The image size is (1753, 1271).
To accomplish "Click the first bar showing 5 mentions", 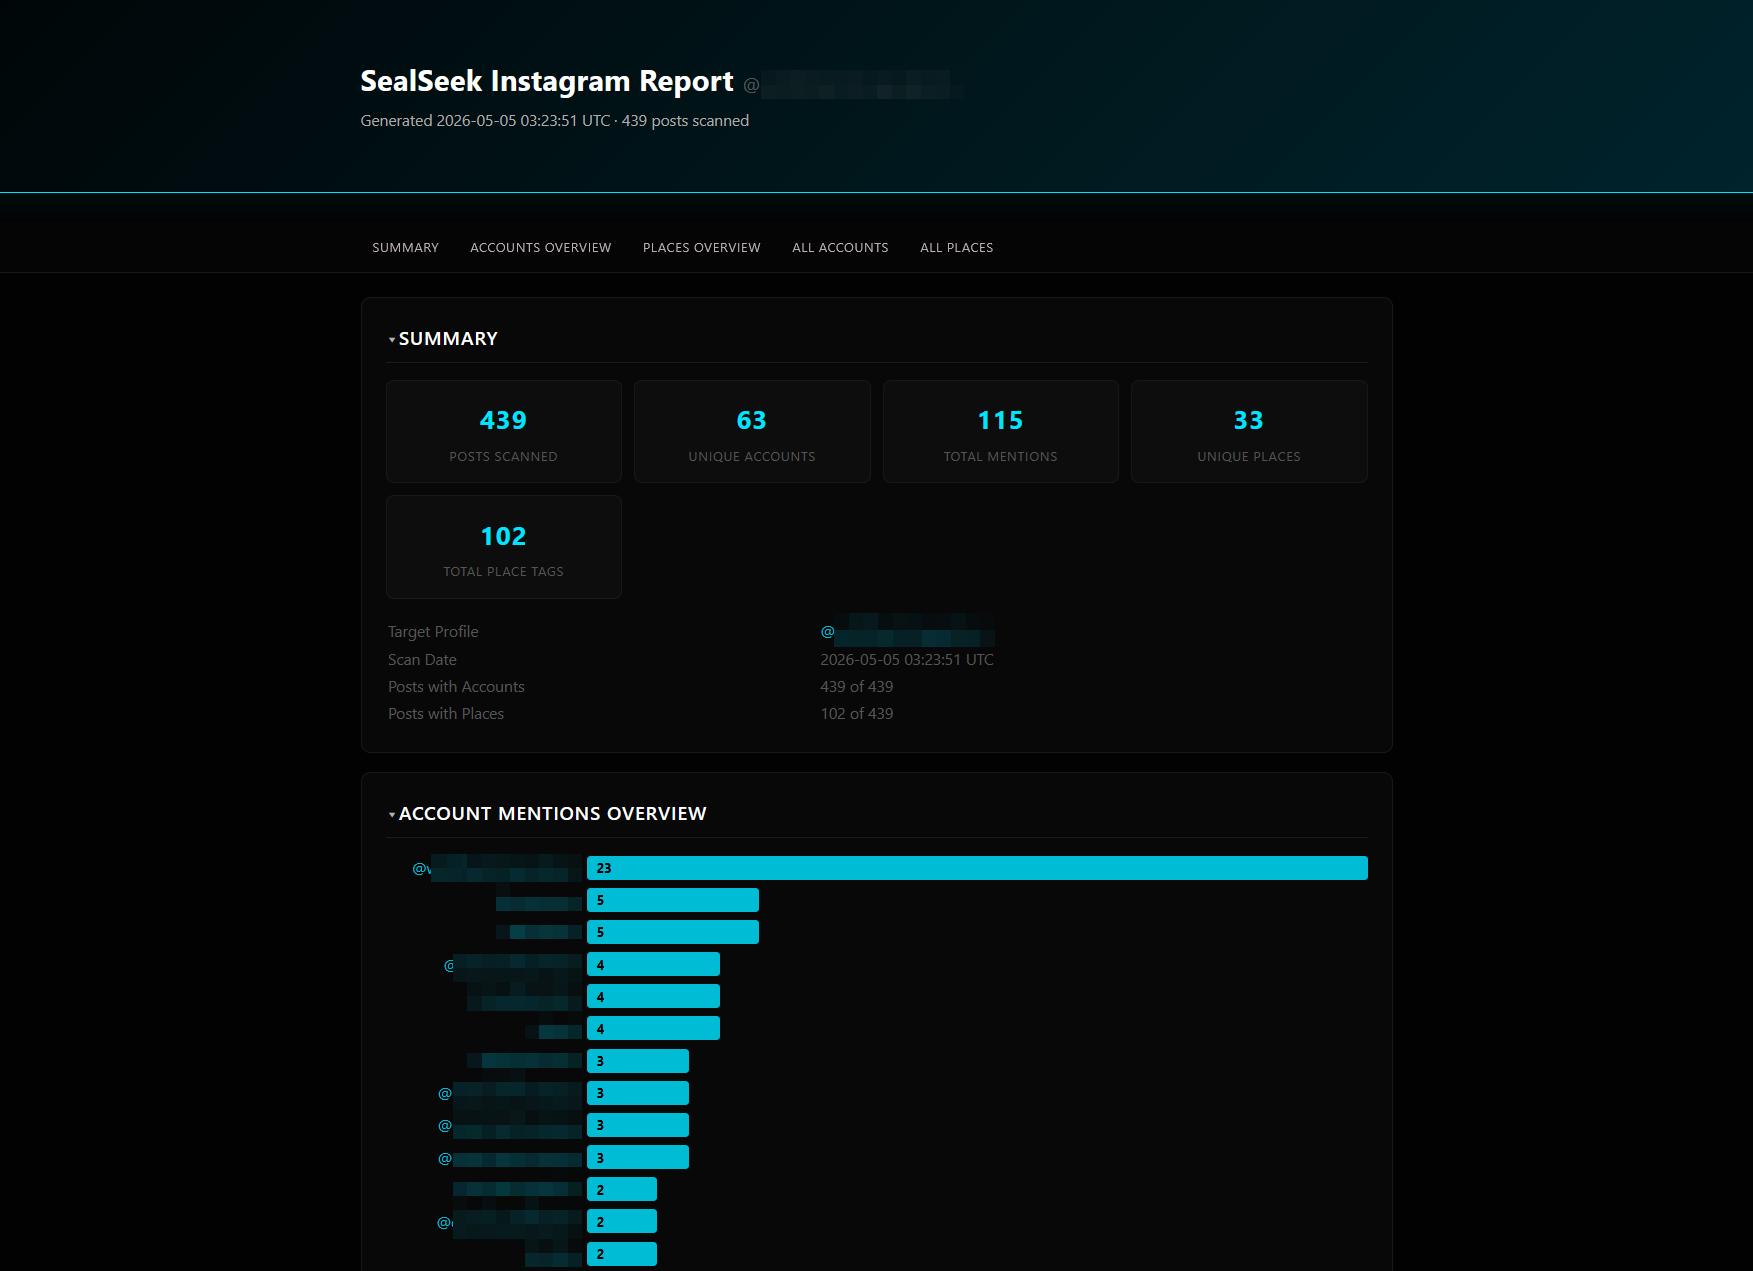I will pos(673,900).
